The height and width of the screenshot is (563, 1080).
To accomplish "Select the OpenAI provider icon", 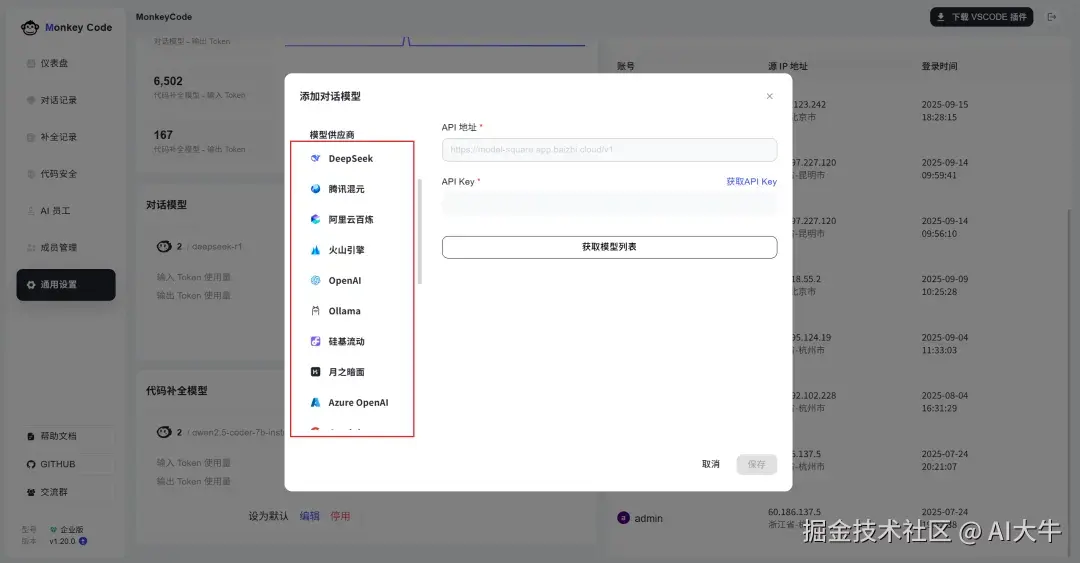I will [315, 280].
